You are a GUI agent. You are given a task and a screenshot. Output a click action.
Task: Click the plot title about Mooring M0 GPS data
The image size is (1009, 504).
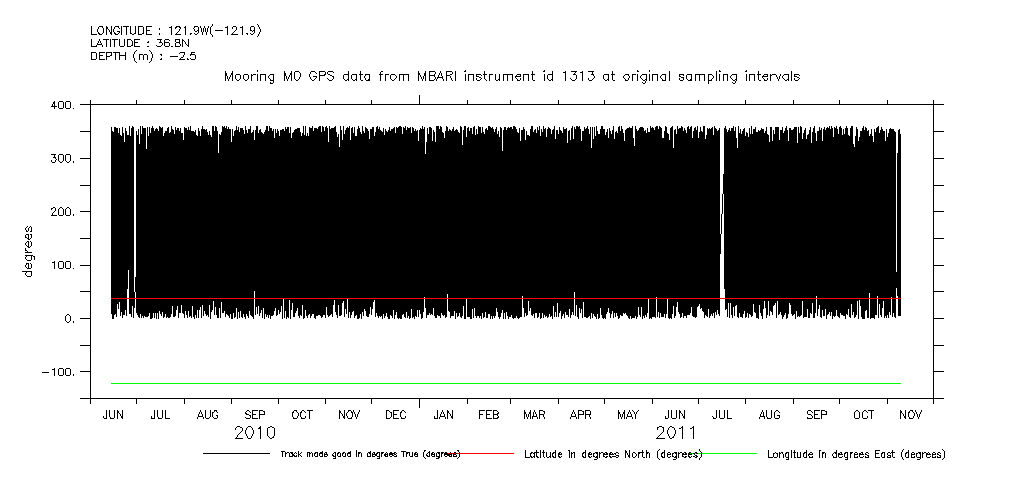(x=511, y=76)
